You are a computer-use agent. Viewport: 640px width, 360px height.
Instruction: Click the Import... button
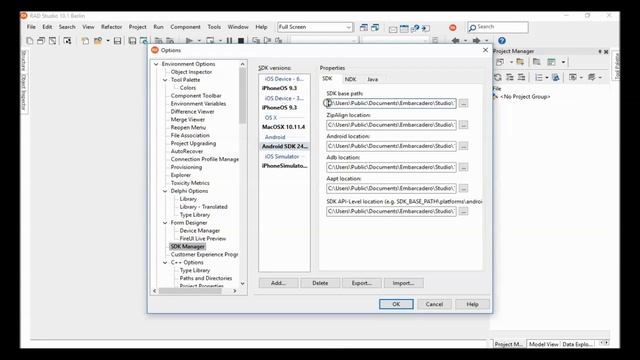[x=403, y=283]
